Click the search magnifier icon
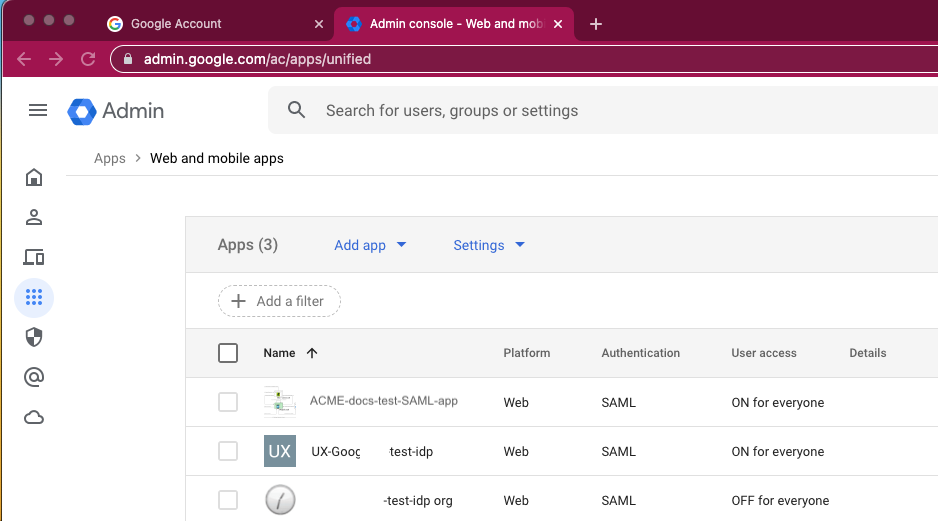Viewport: 938px width, 521px height. click(x=296, y=110)
